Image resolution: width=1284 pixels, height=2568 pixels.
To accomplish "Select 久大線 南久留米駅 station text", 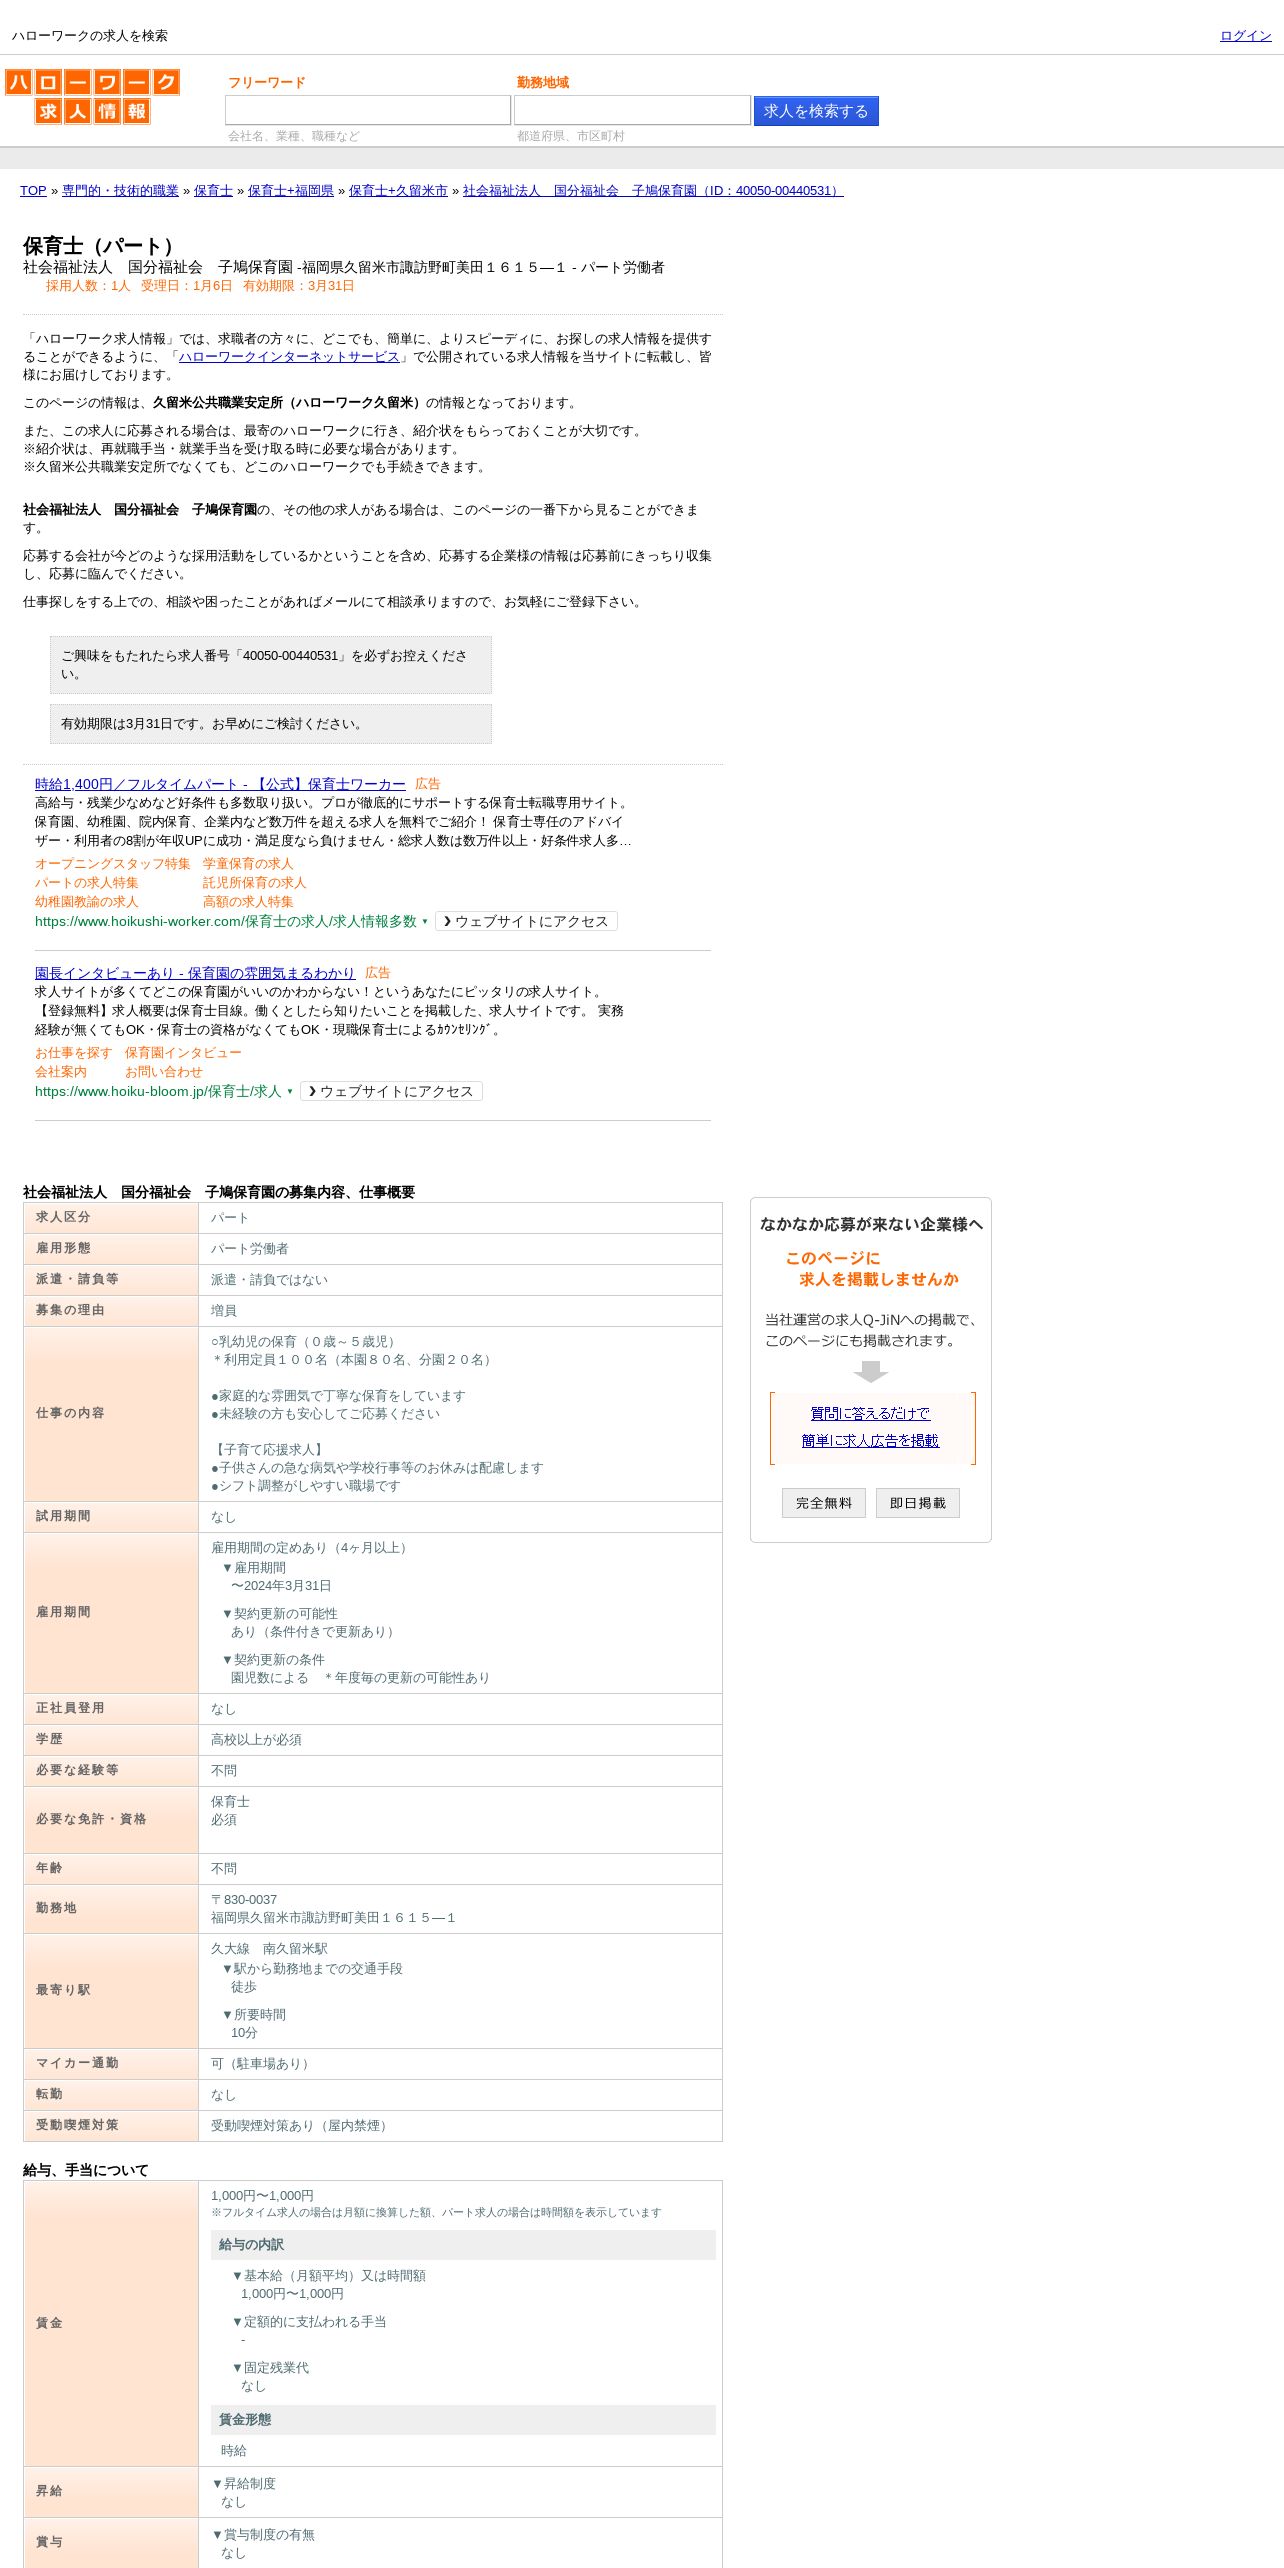I will point(269,1949).
